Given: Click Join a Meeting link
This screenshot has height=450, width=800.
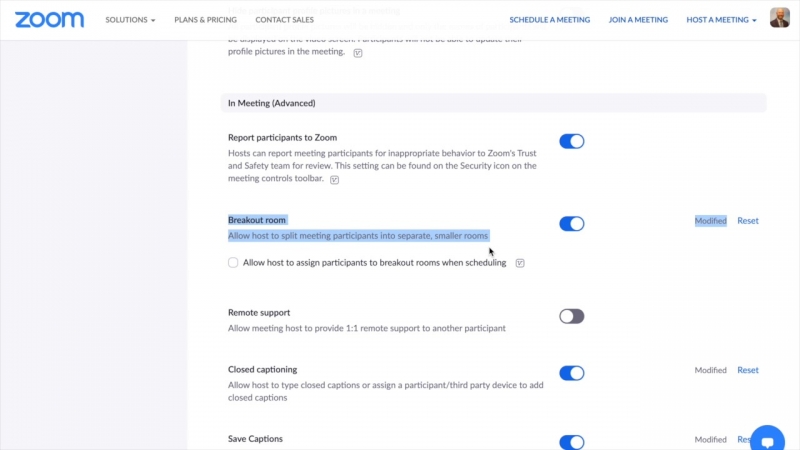Looking at the screenshot, I should click(638, 20).
